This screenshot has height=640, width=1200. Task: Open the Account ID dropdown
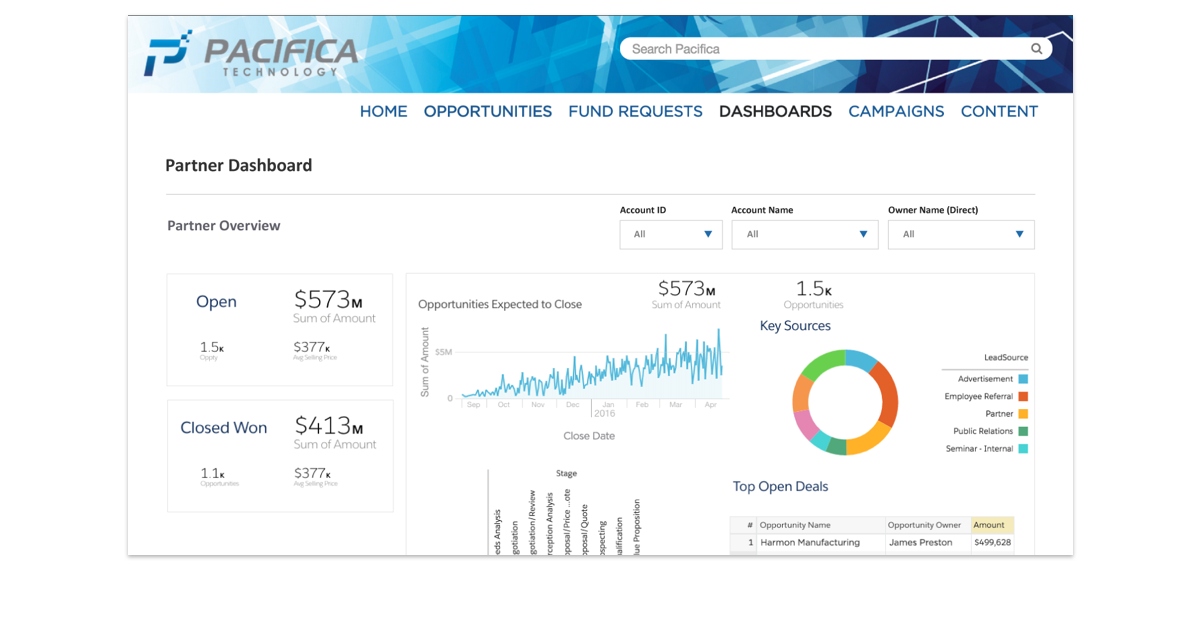pyautogui.click(x=671, y=234)
